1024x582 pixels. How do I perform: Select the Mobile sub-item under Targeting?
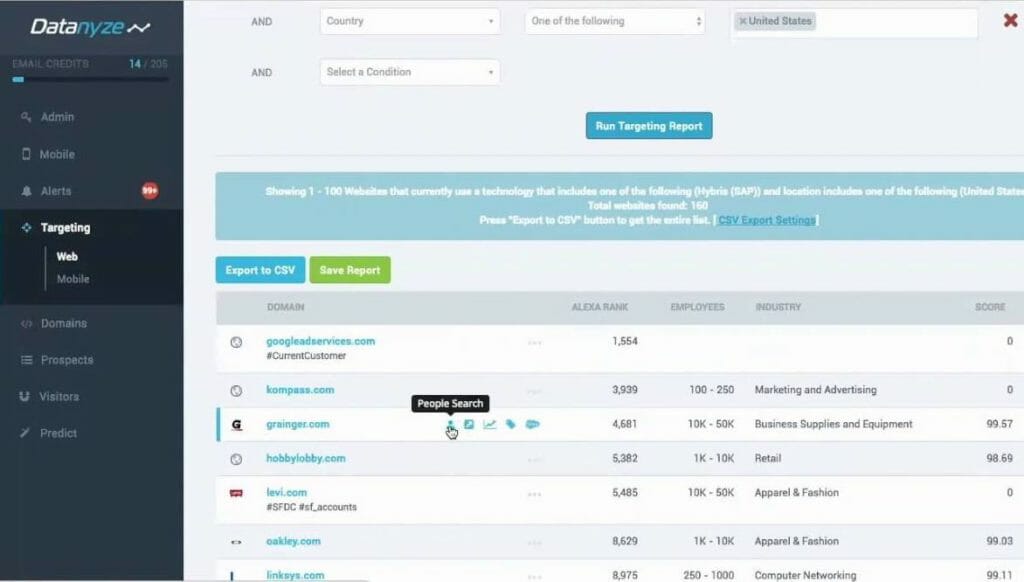(x=72, y=279)
